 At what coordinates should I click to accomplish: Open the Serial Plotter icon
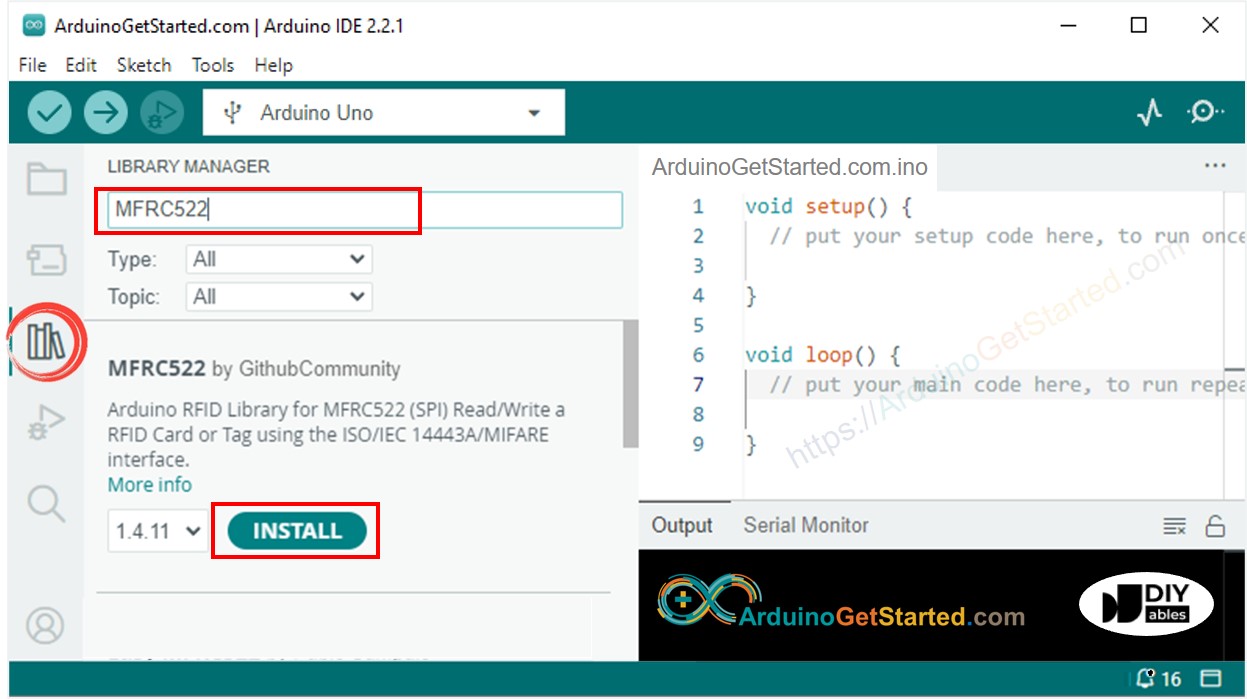click(1150, 113)
